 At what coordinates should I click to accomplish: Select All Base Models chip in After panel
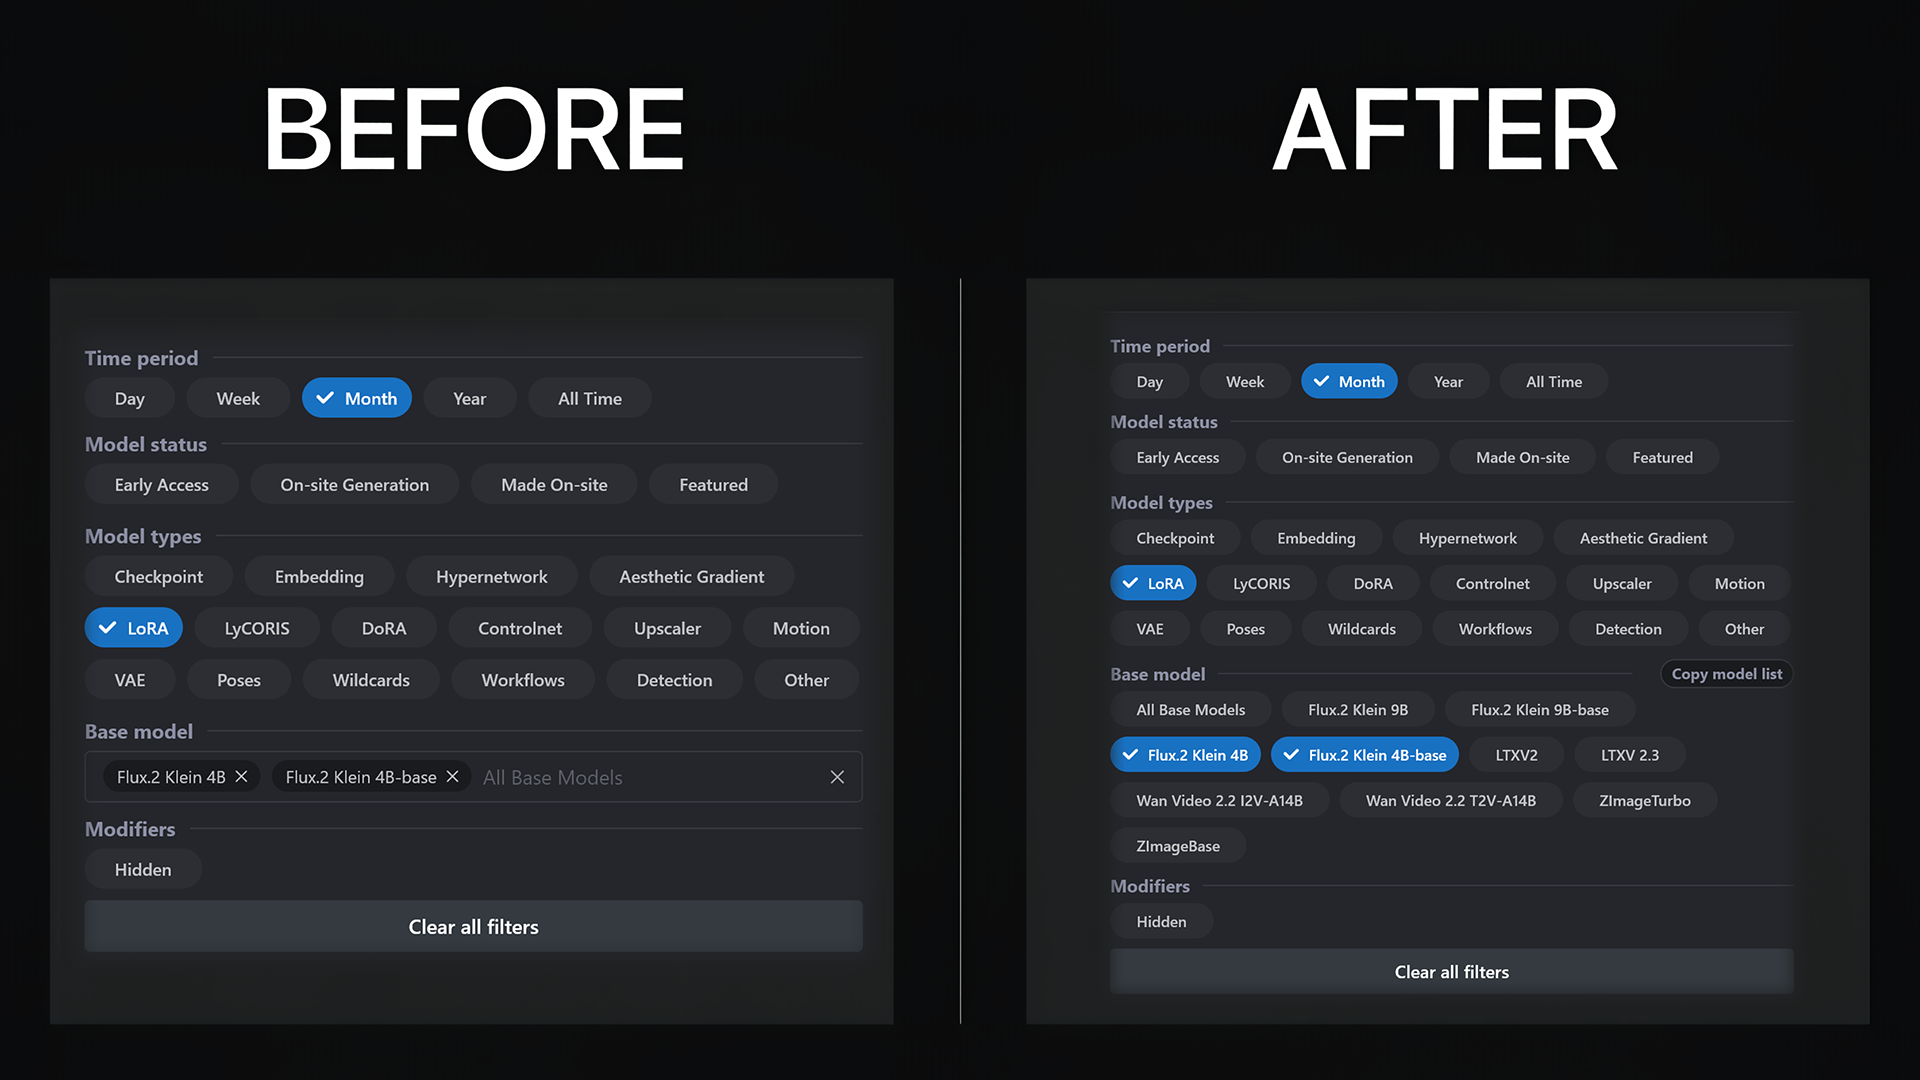tap(1191, 709)
